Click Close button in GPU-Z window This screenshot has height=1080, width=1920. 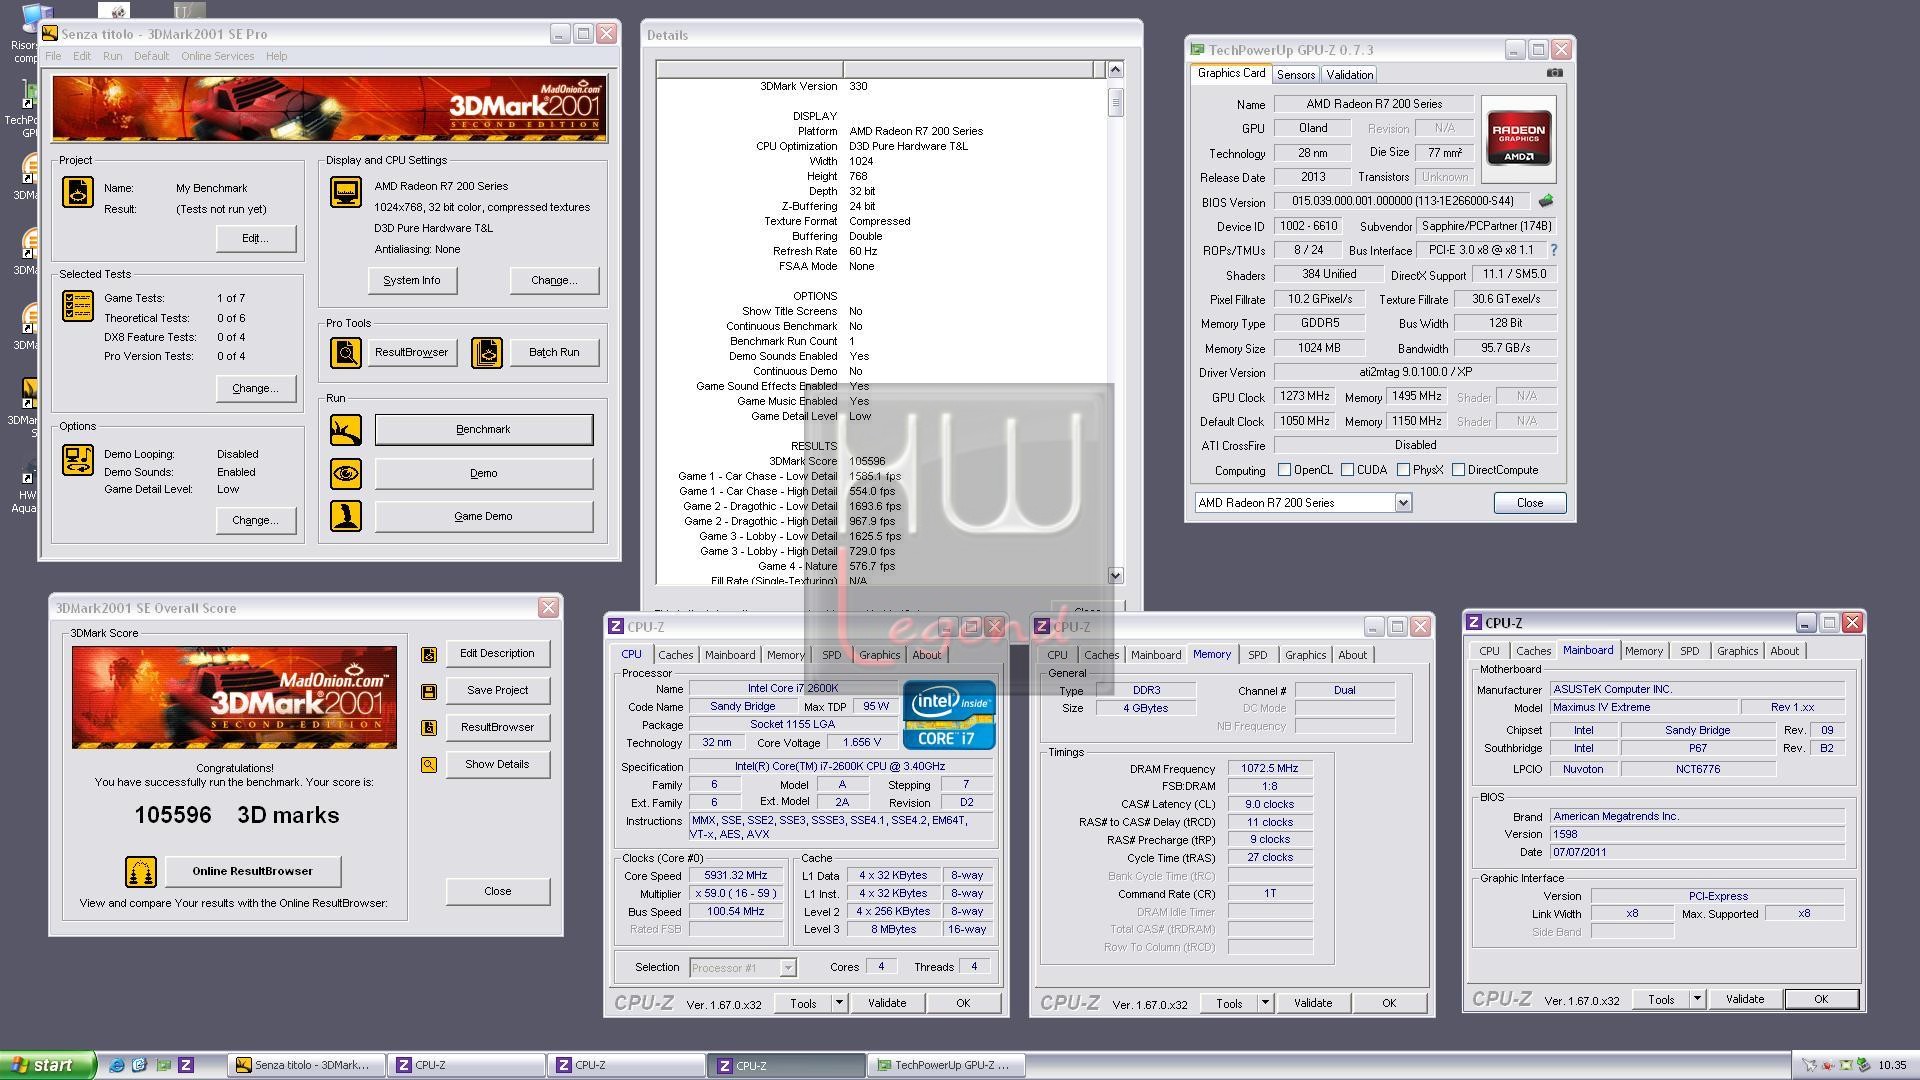coord(1529,503)
